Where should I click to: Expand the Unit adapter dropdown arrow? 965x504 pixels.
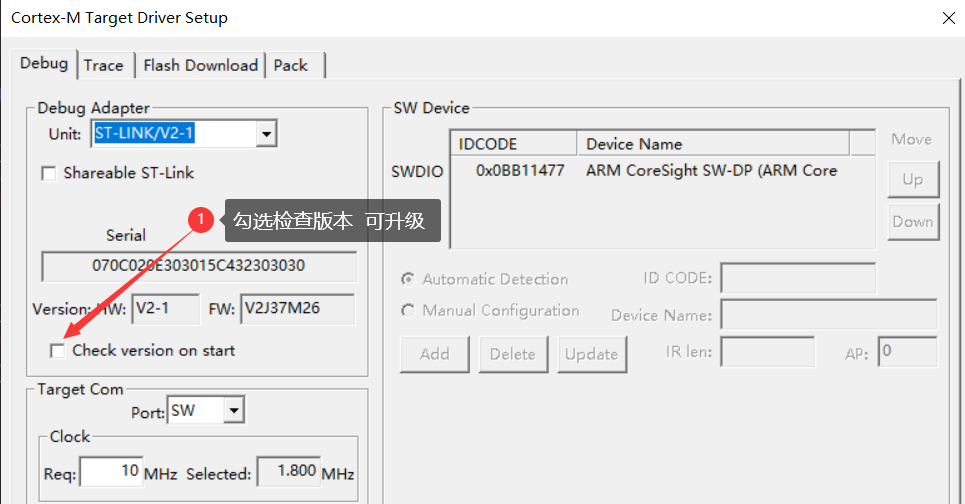pyautogui.click(x=266, y=134)
